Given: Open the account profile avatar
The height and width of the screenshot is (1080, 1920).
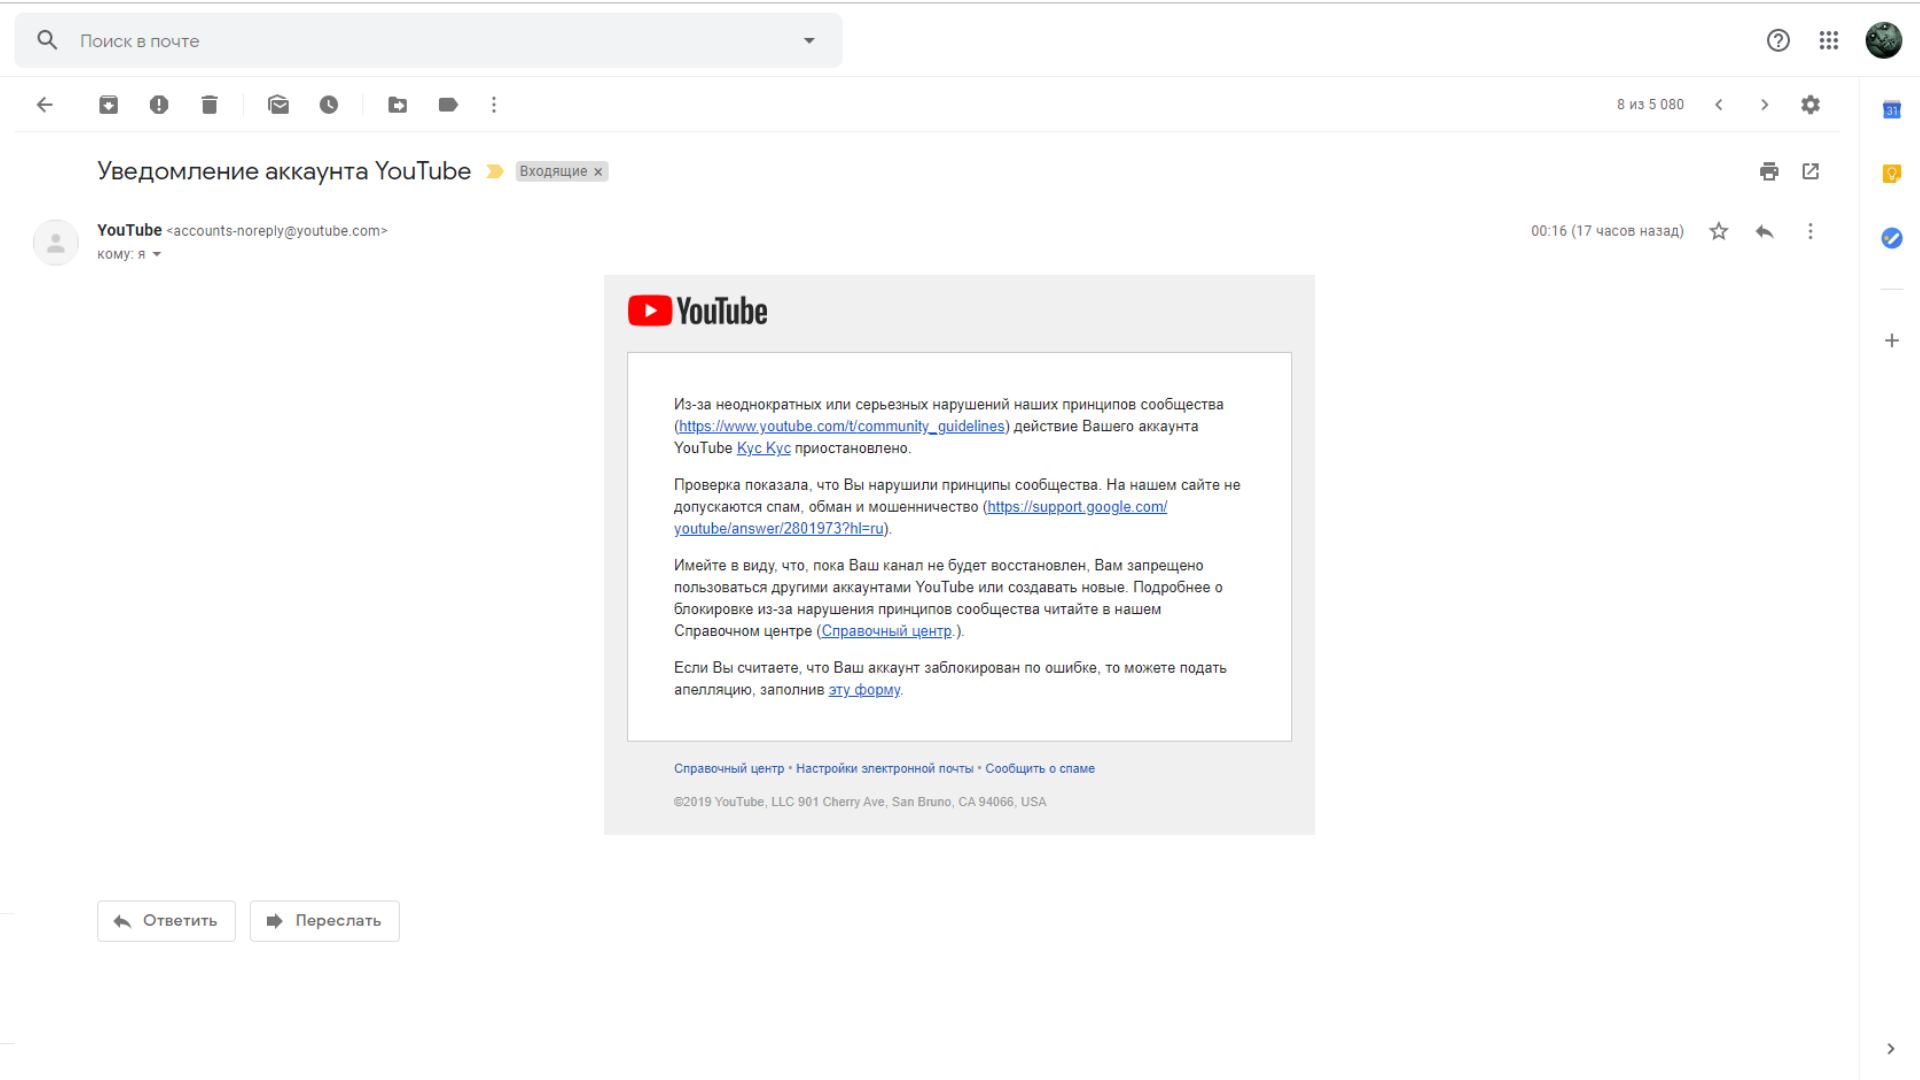Looking at the screenshot, I should click(1884, 40).
